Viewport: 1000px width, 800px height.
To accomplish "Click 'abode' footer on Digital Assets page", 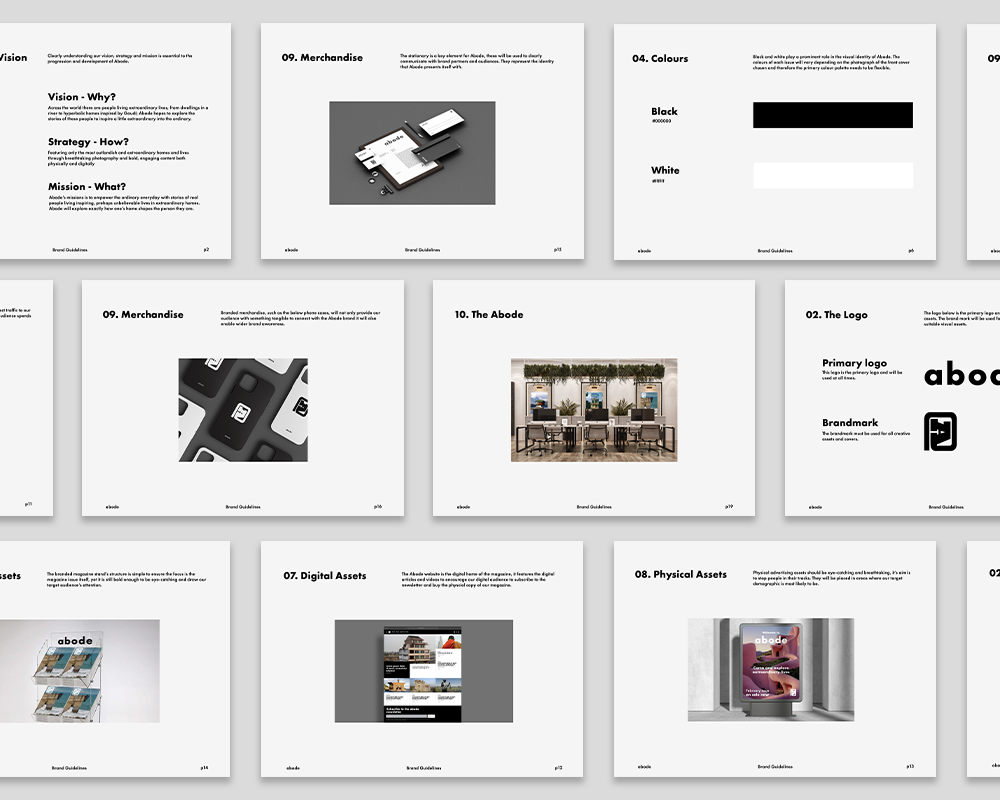I will click(x=293, y=768).
